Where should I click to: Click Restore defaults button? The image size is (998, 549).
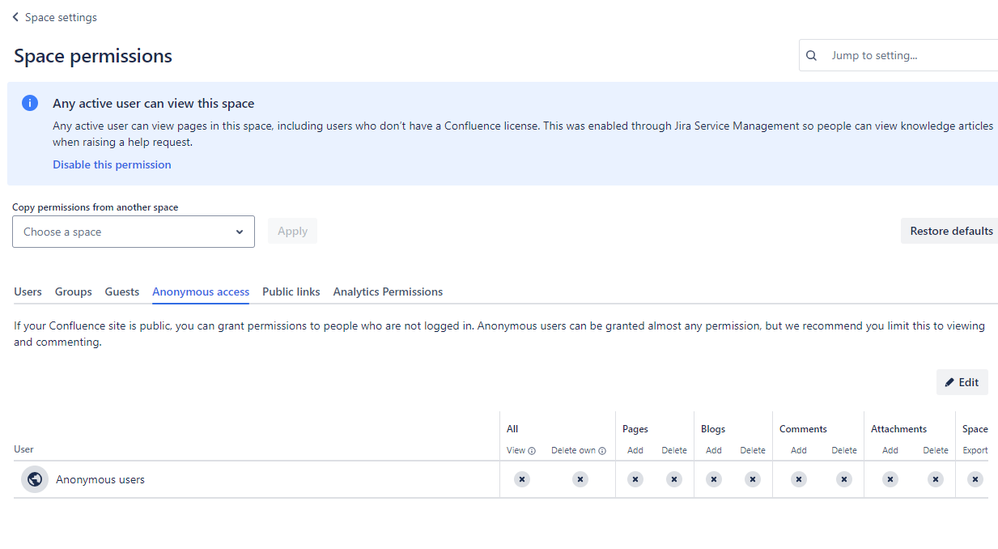point(951,231)
